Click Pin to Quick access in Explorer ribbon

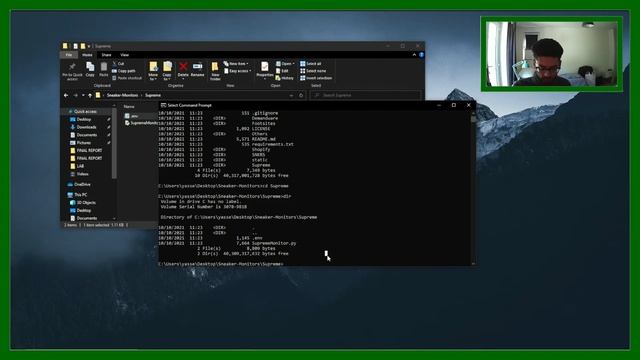[x=72, y=71]
